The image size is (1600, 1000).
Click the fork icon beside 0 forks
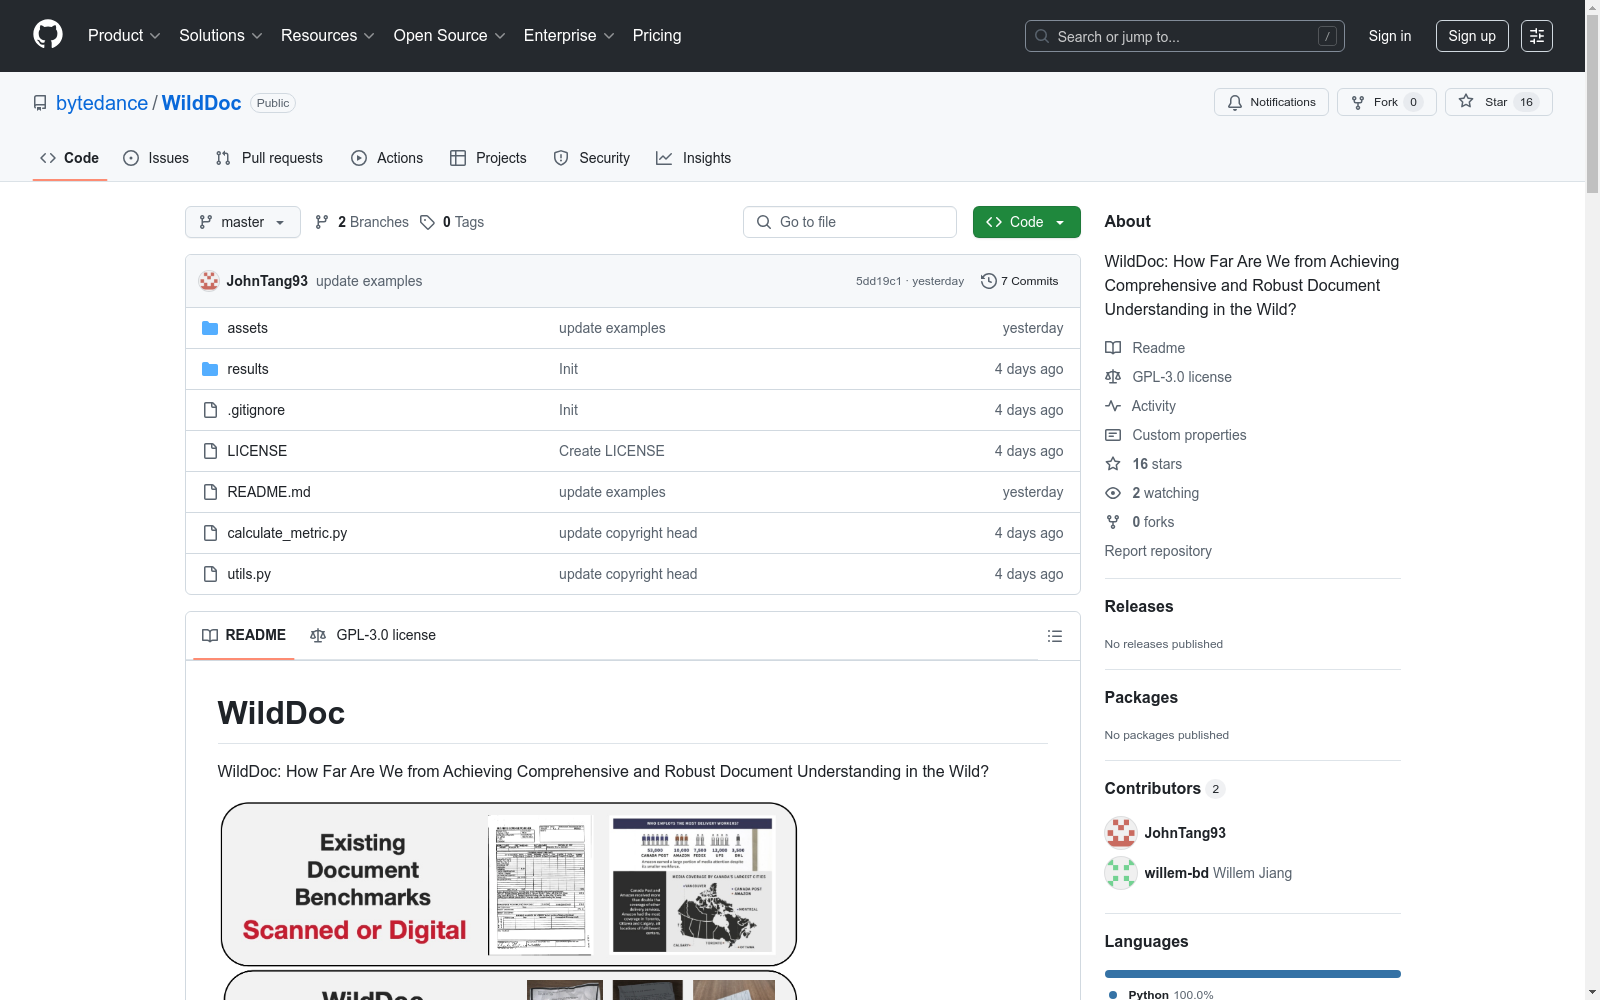point(1113,522)
